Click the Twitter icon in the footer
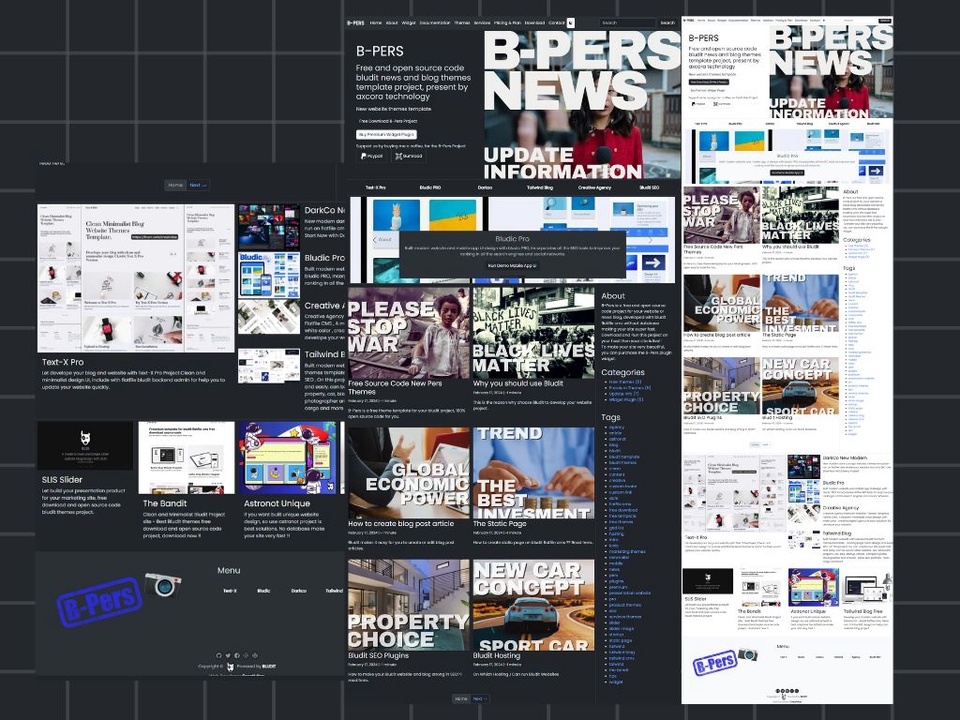Image resolution: width=960 pixels, height=720 pixels. pyautogui.click(x=228, y=654)
